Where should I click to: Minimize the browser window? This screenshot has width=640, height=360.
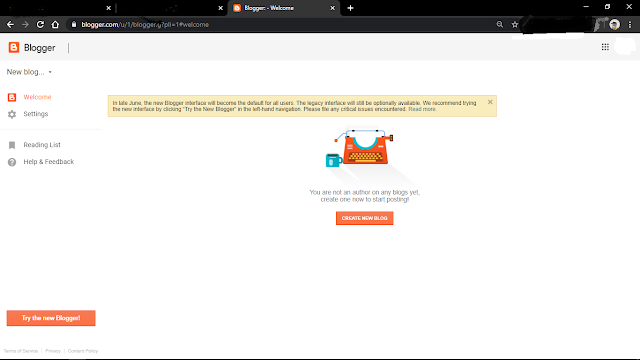[x=586, y=7]
